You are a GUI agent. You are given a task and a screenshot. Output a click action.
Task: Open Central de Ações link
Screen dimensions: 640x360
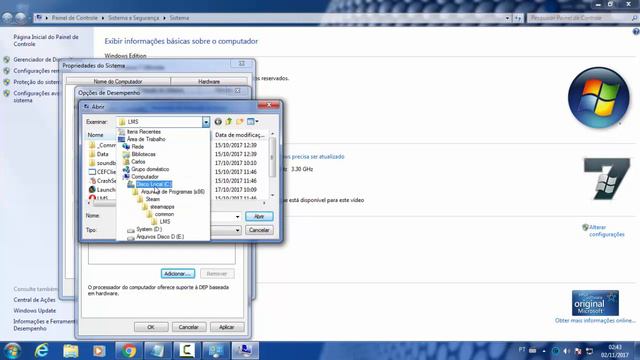tap(34, 300)
